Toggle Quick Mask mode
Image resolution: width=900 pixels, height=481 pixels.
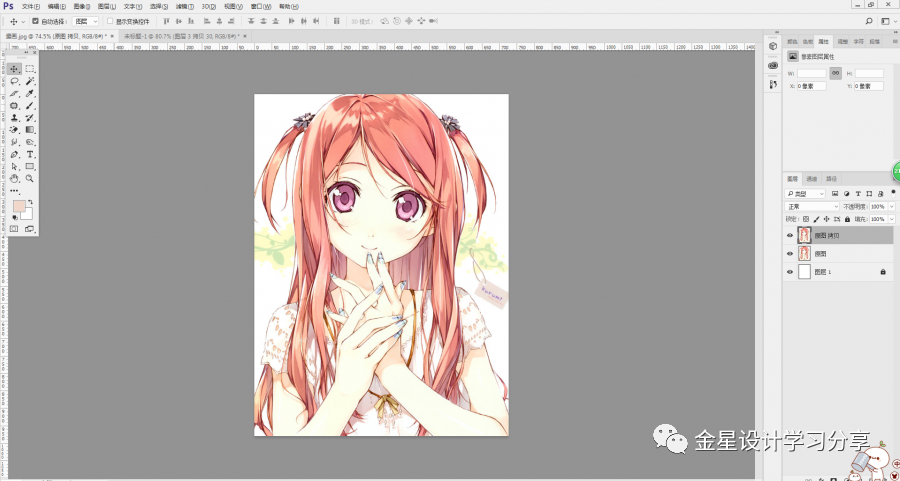coord(14,228)
